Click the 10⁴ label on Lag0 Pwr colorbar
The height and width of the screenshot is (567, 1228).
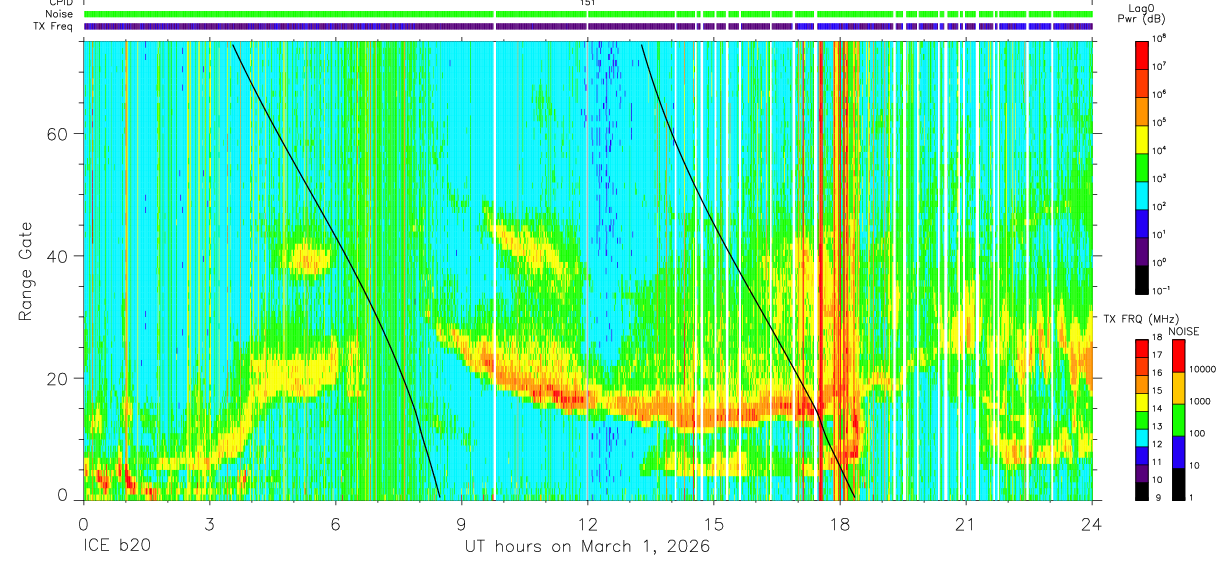pos(1161,150)
